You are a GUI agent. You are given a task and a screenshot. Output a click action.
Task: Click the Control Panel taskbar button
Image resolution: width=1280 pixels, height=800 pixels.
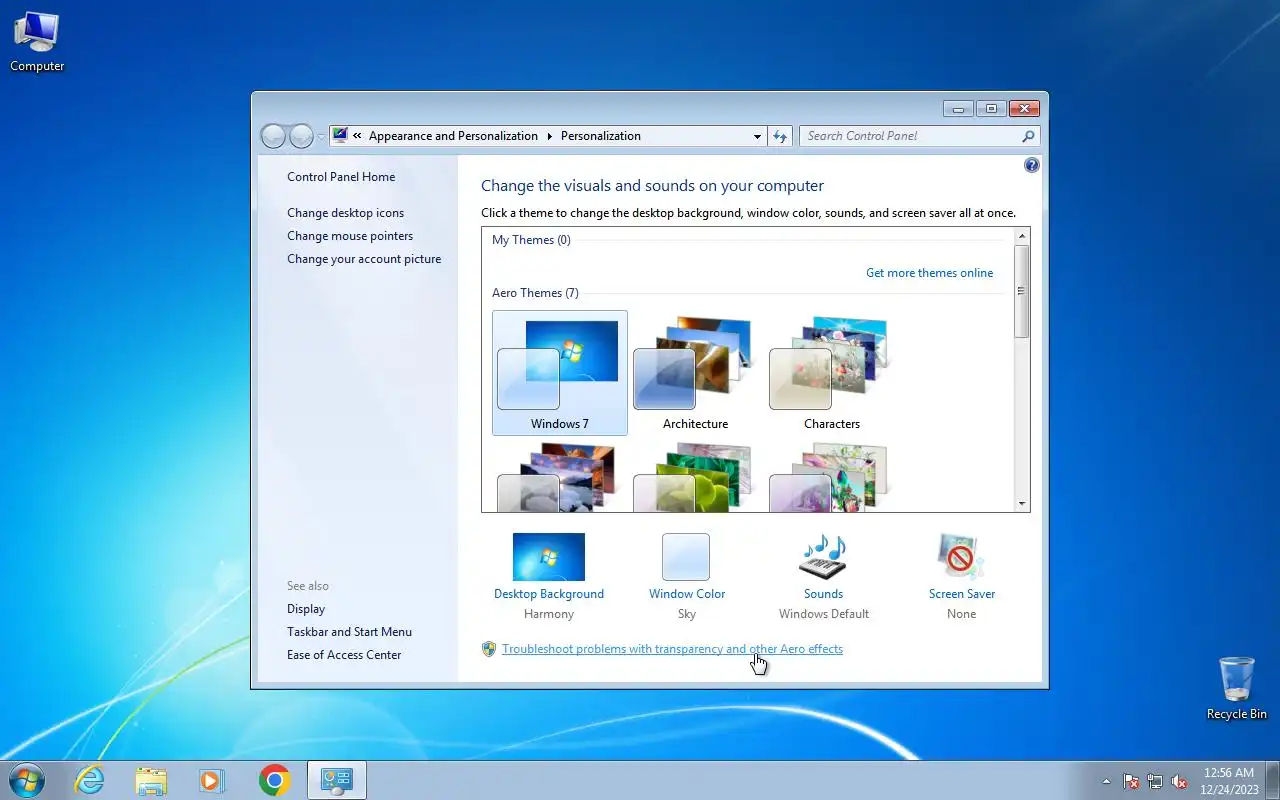337,780
